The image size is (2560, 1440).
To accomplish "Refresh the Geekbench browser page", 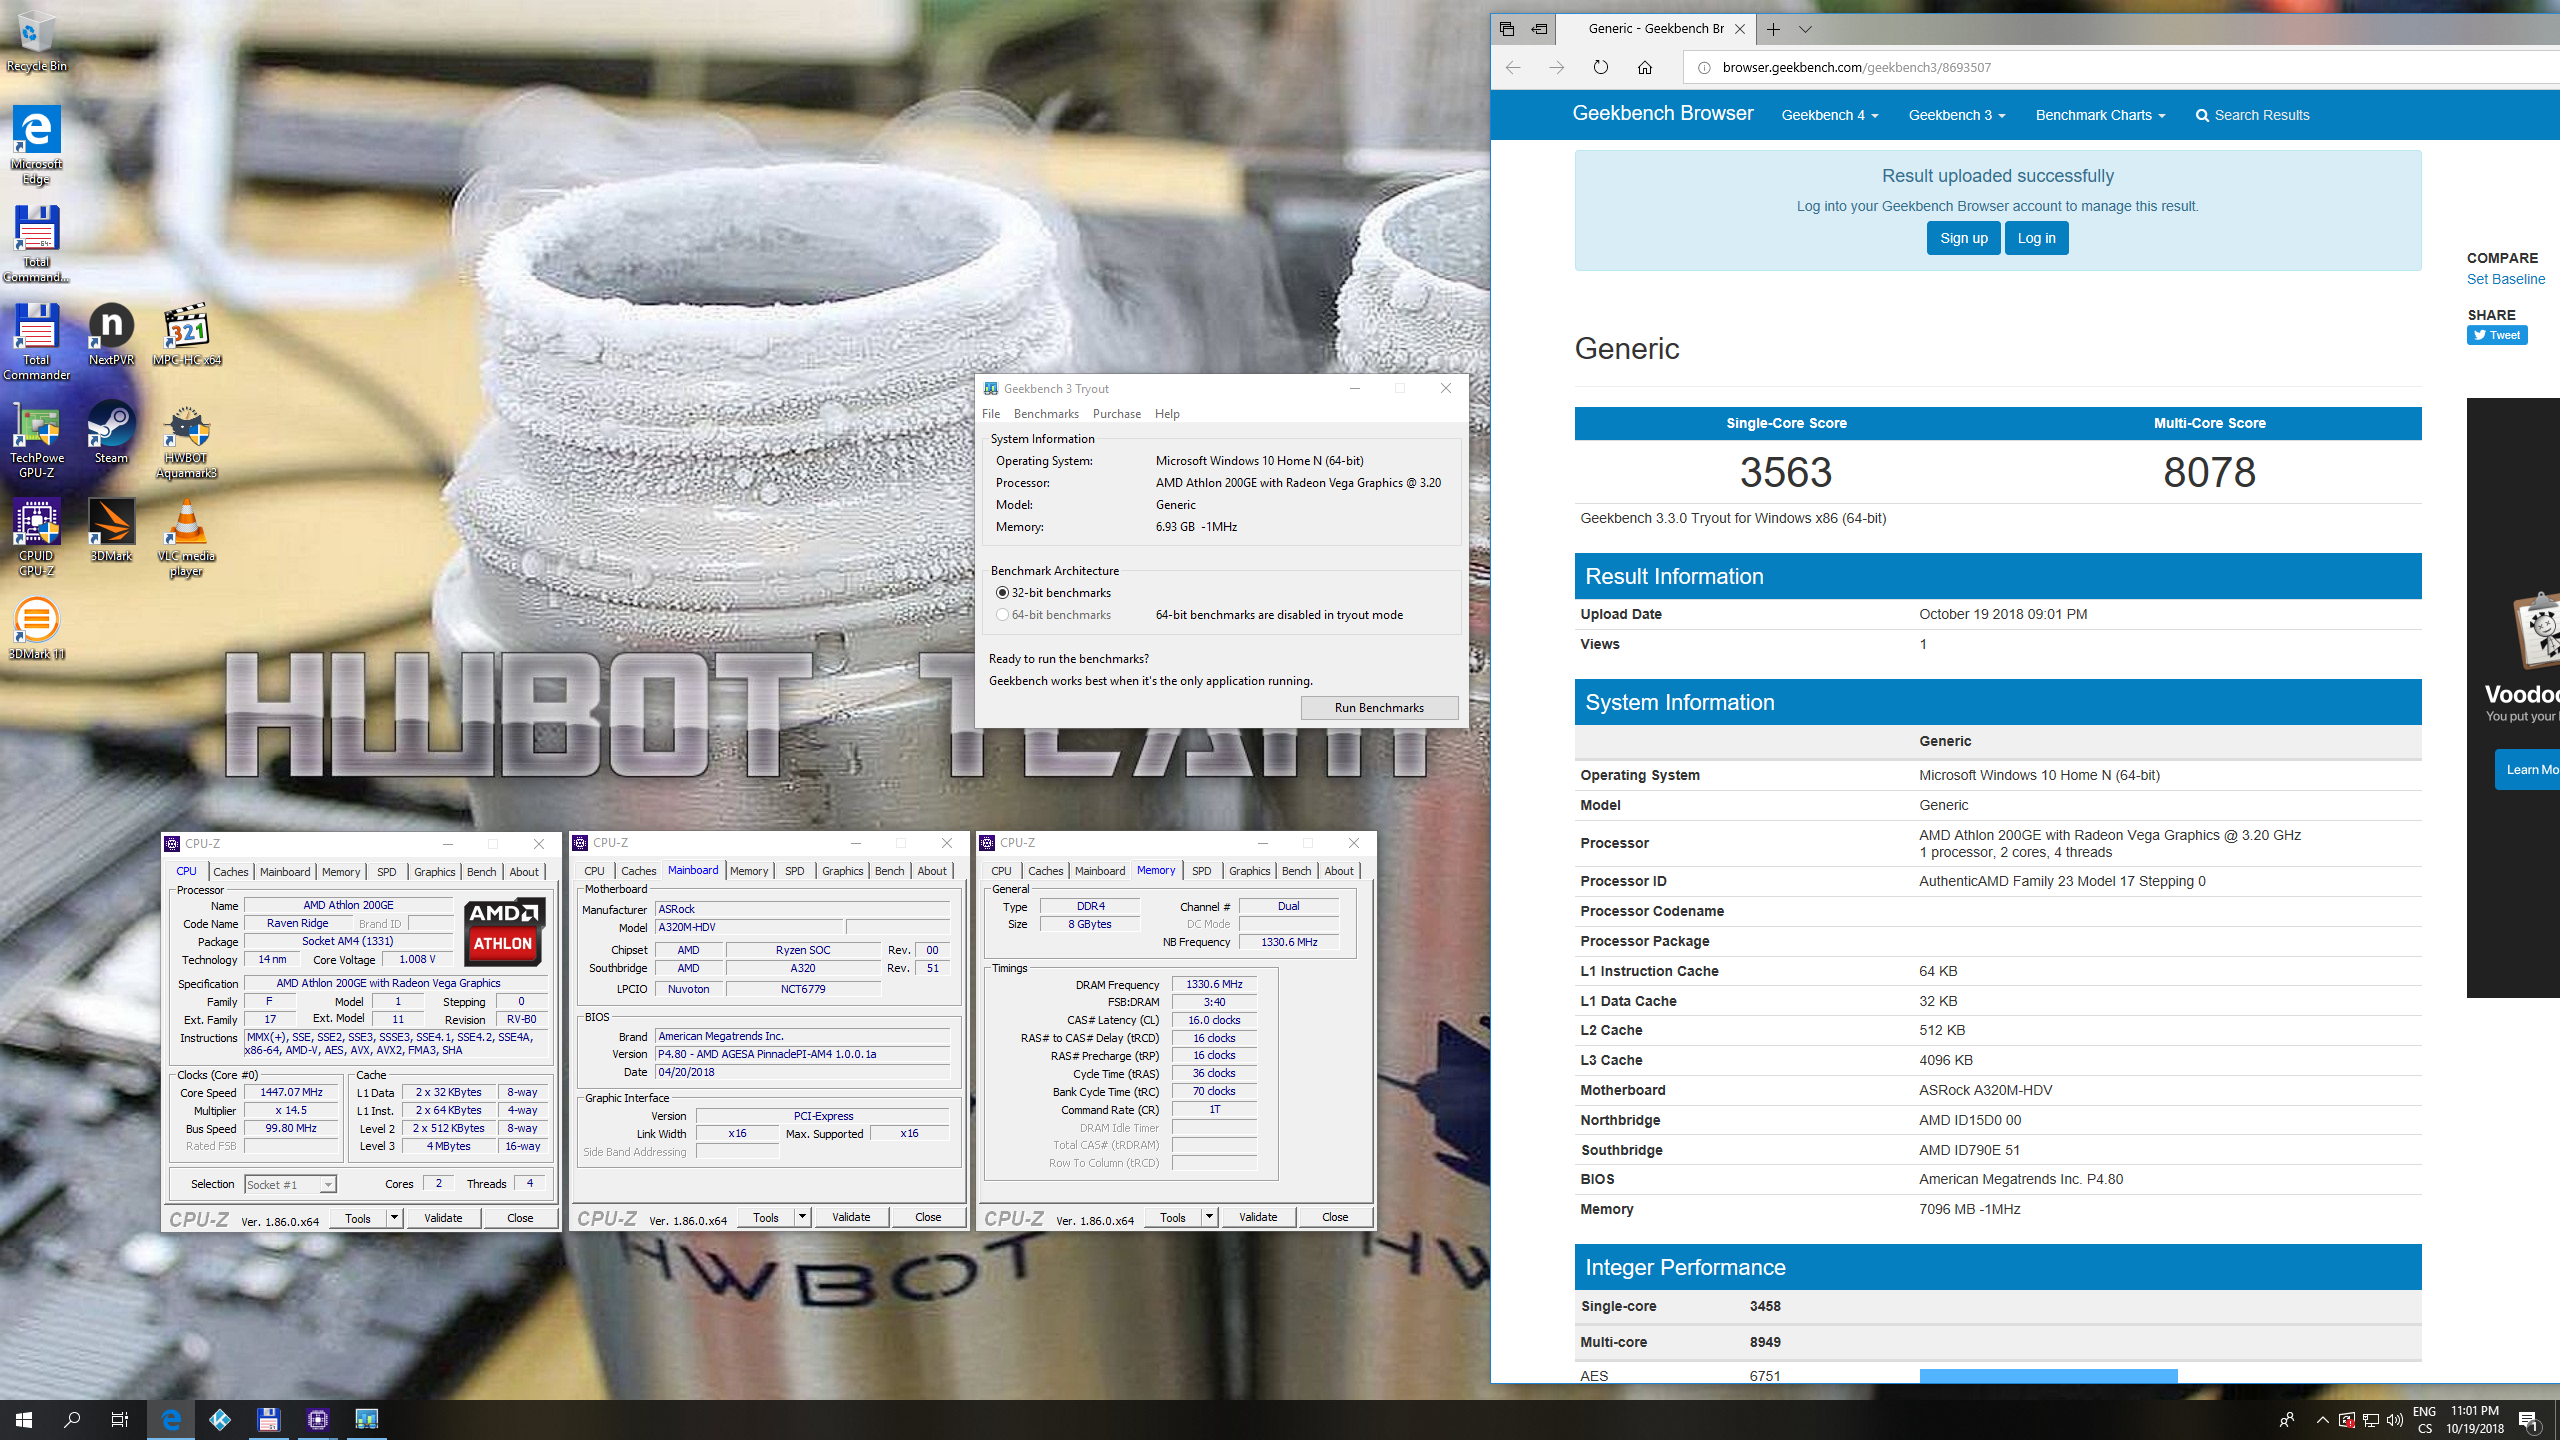I will coord(1600,67).
